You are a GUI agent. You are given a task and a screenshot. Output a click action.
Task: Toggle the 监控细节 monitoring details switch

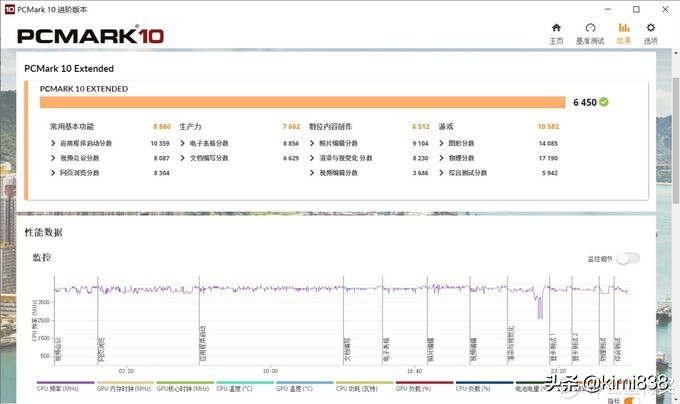tap(628, 259)
